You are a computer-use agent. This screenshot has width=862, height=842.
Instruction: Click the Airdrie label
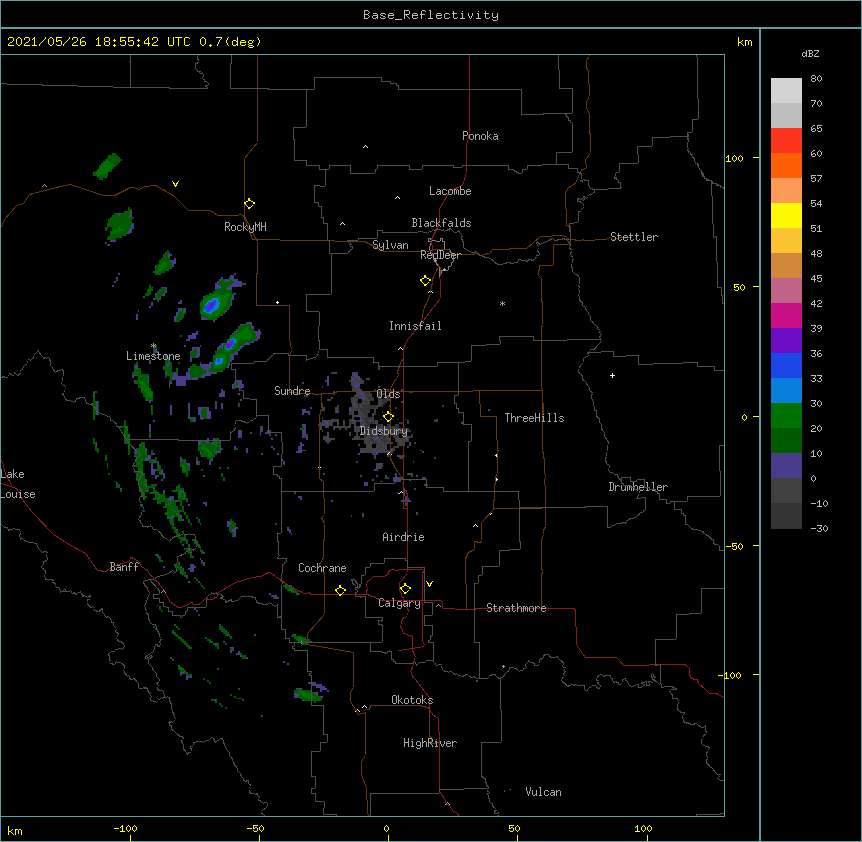[x=403, y=537]
